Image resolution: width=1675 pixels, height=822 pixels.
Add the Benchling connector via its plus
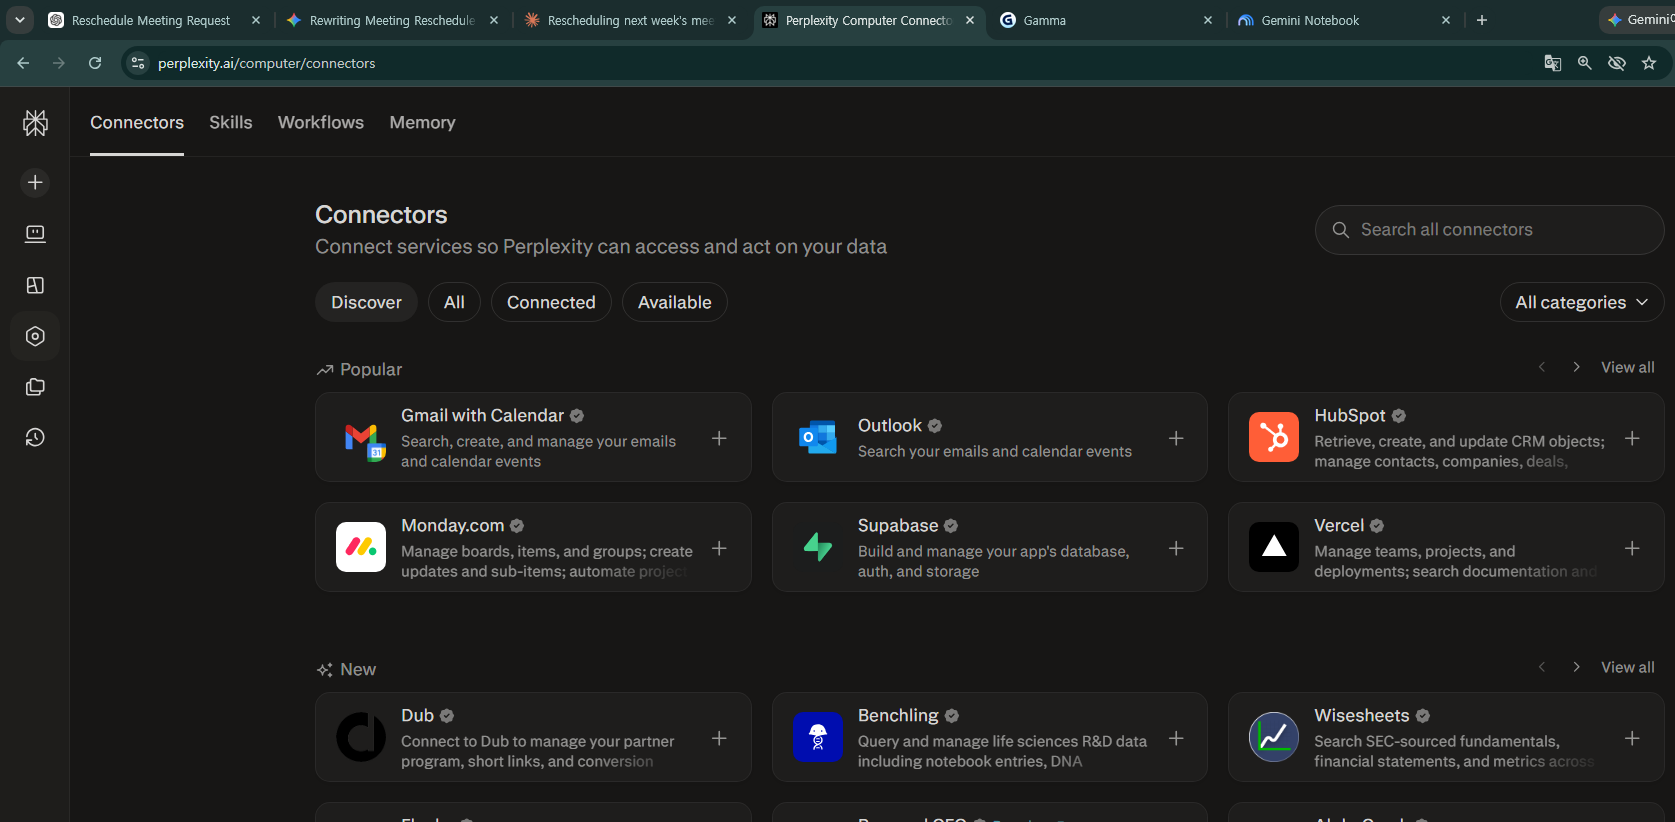click(x=1176, y=738)
